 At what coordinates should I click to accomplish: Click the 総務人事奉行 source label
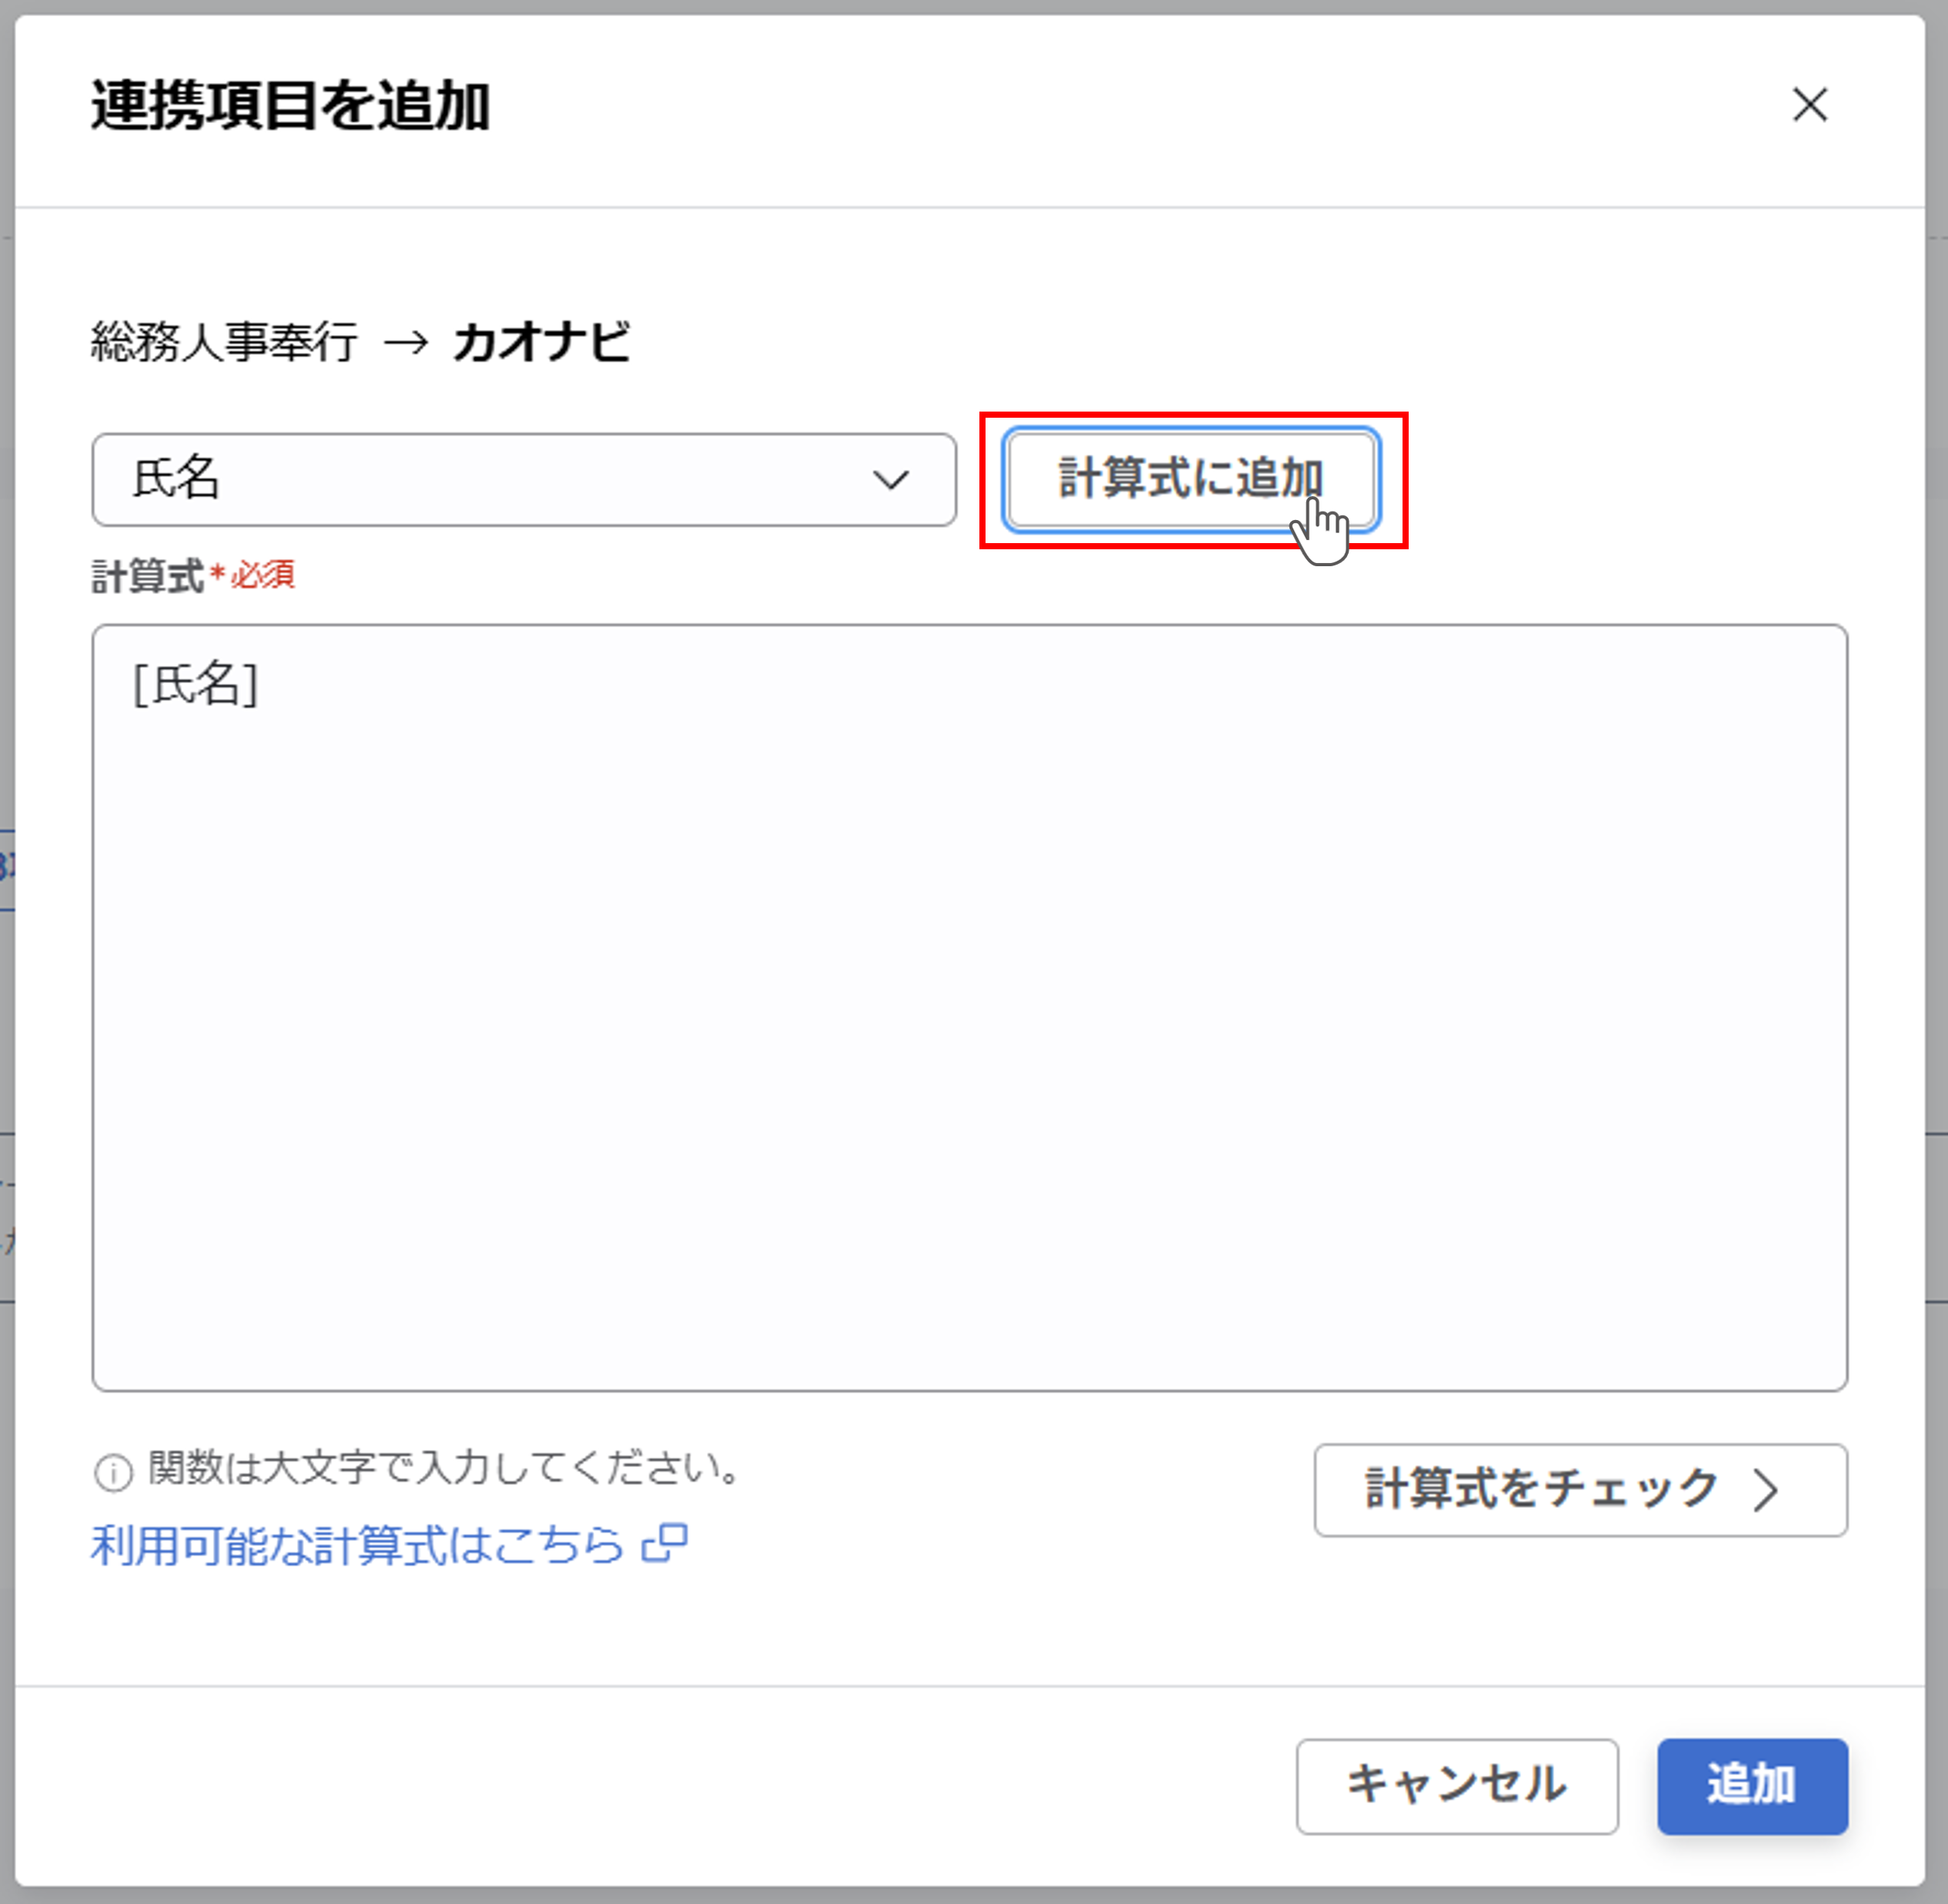point(224,342)
